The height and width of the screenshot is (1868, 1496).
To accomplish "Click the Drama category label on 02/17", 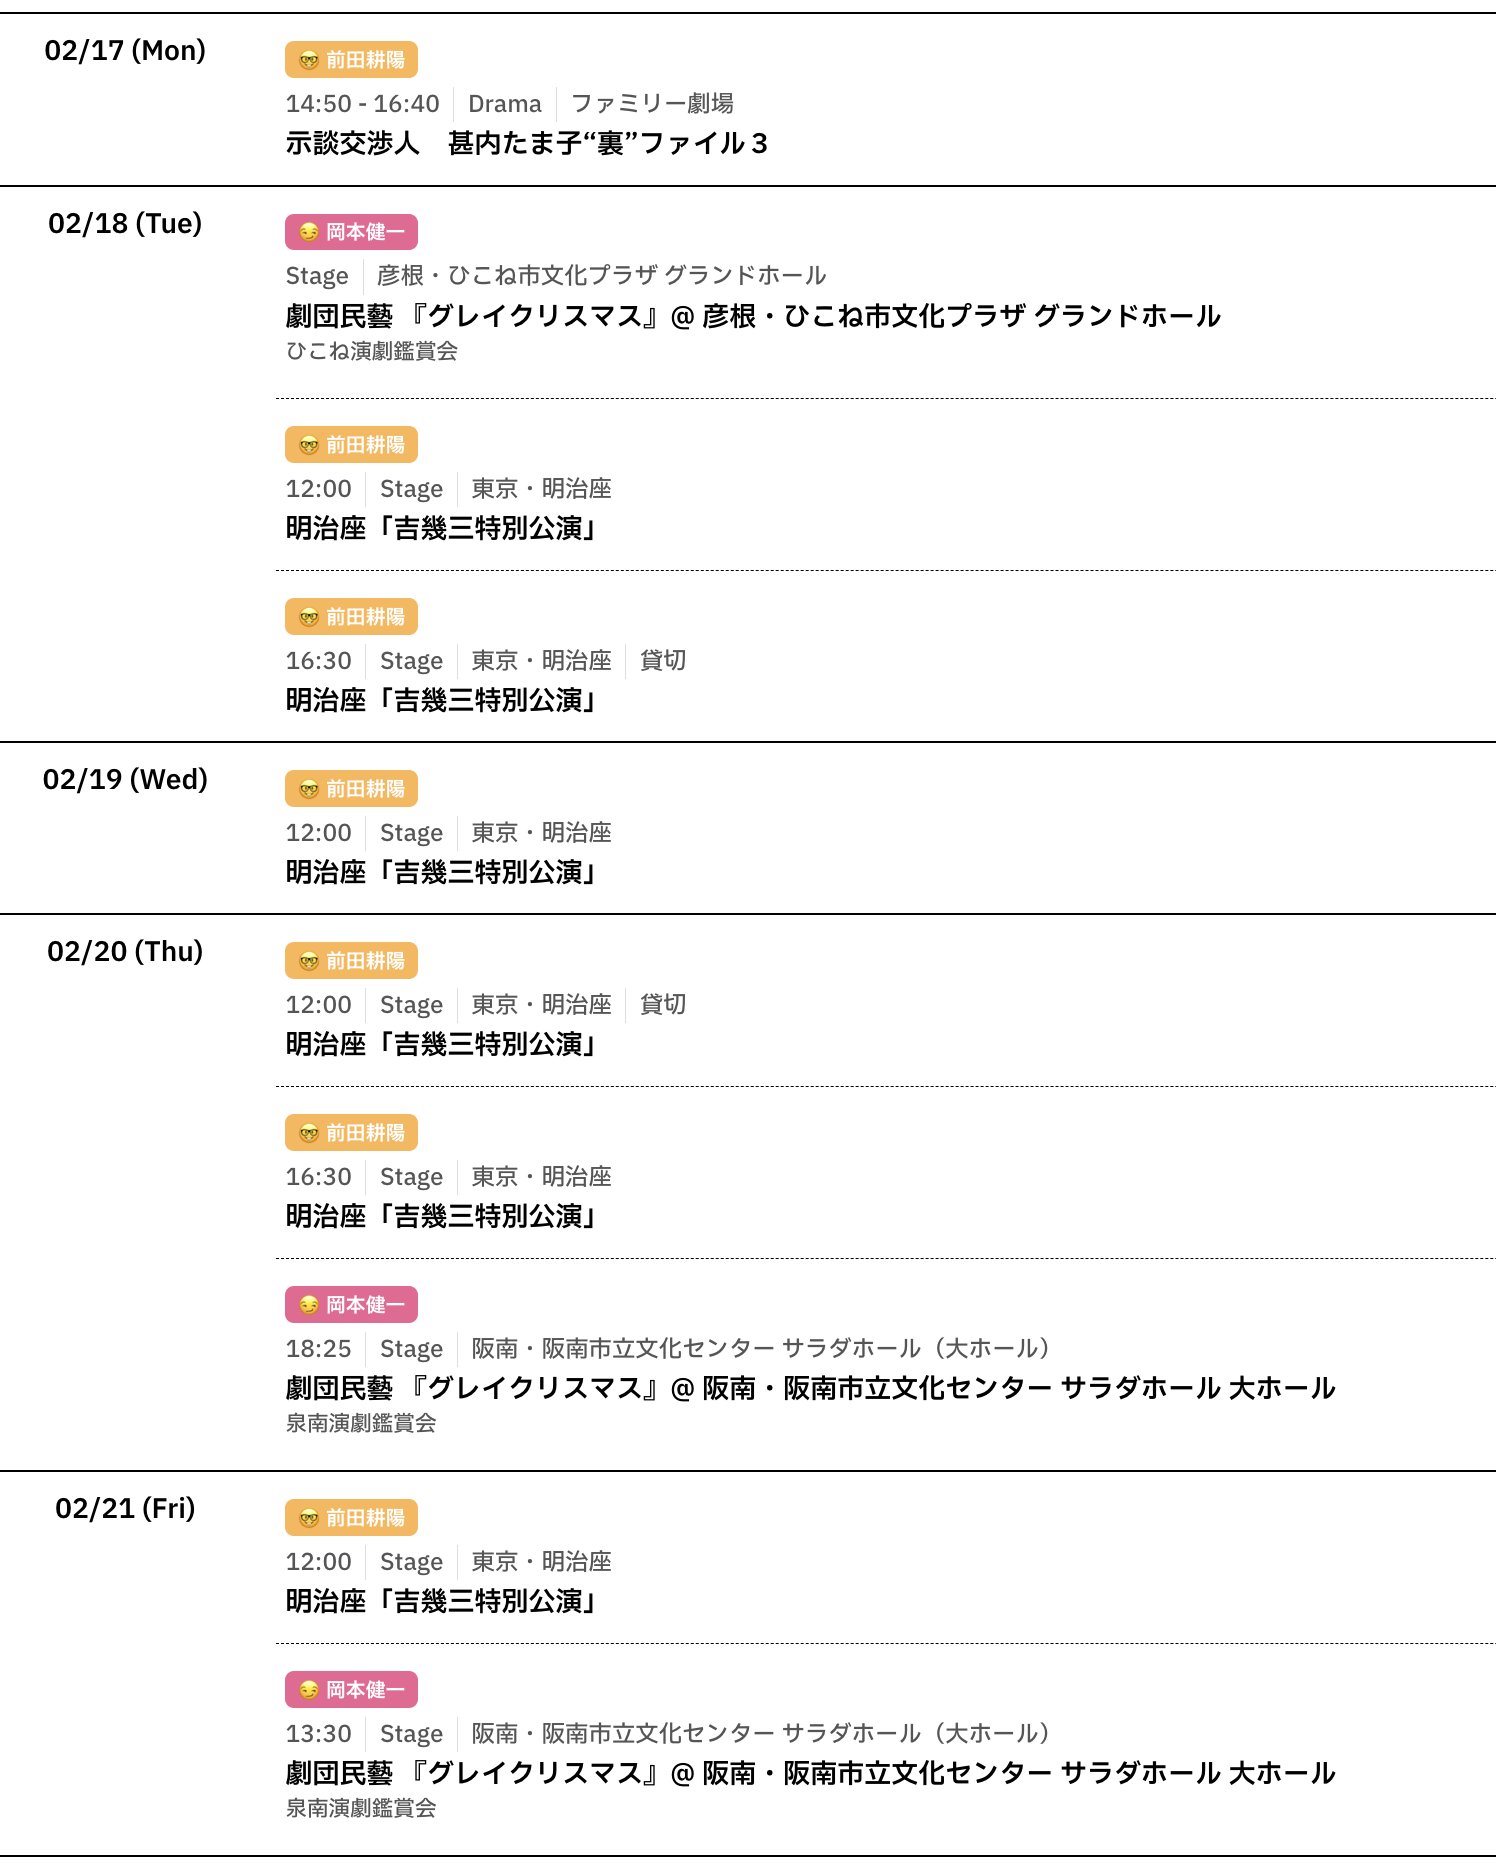I will tap(504, 104).
